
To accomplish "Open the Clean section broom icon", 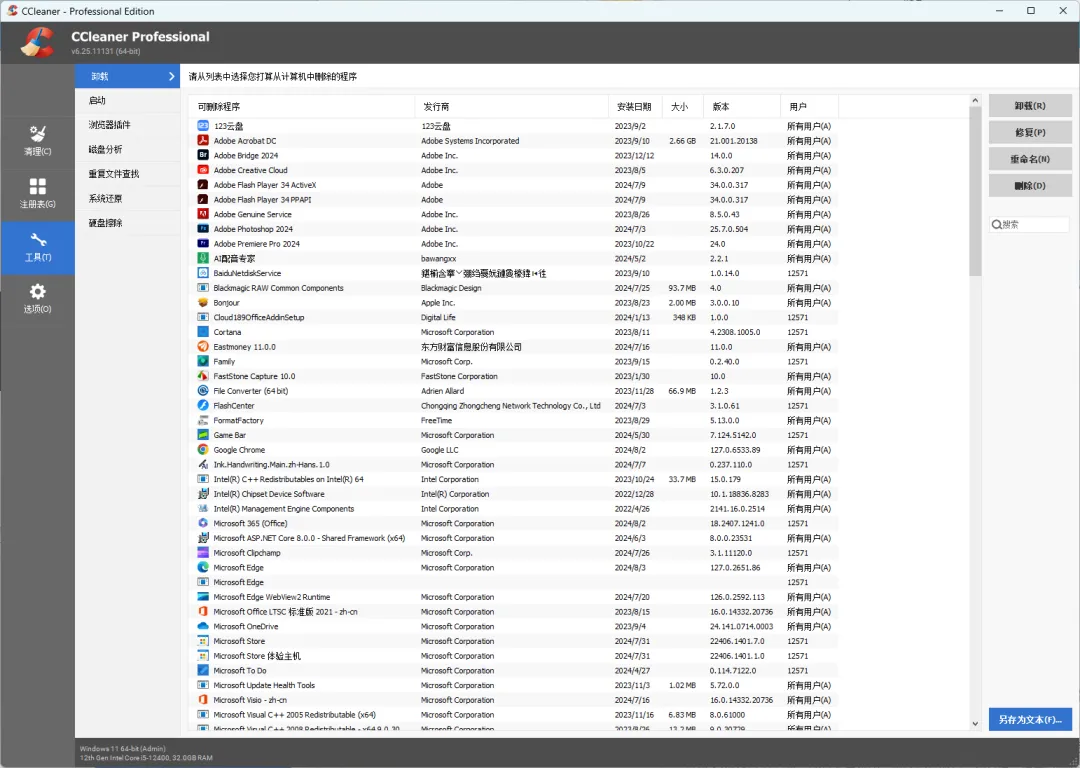I will (x=37, y=134).
